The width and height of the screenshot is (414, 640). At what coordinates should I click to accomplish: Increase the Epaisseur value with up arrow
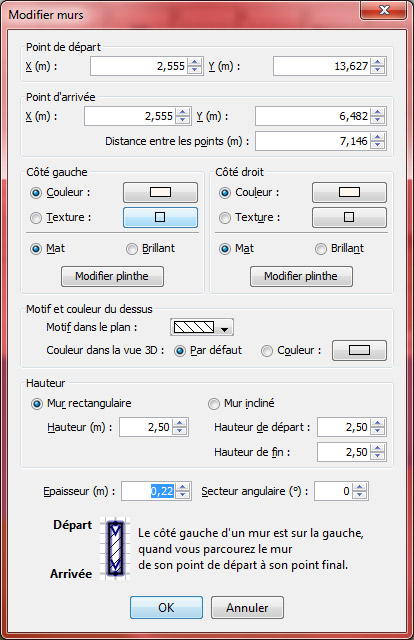tap(183, 487)
